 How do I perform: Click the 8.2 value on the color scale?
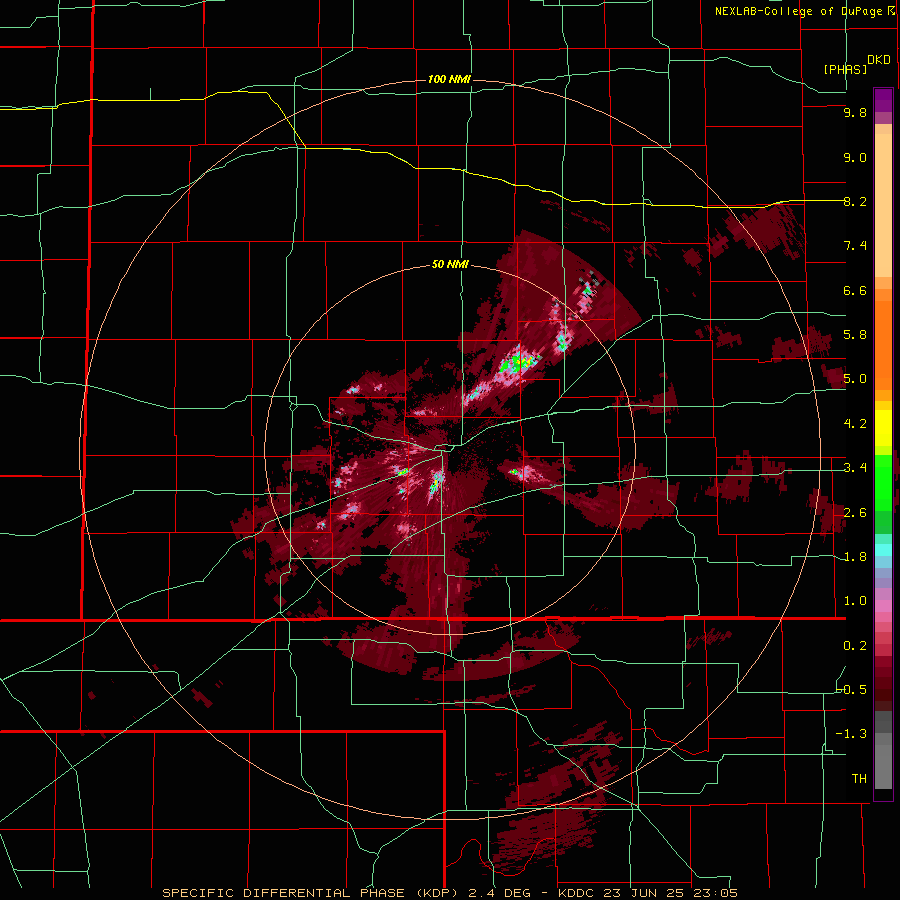pos(855,201)
